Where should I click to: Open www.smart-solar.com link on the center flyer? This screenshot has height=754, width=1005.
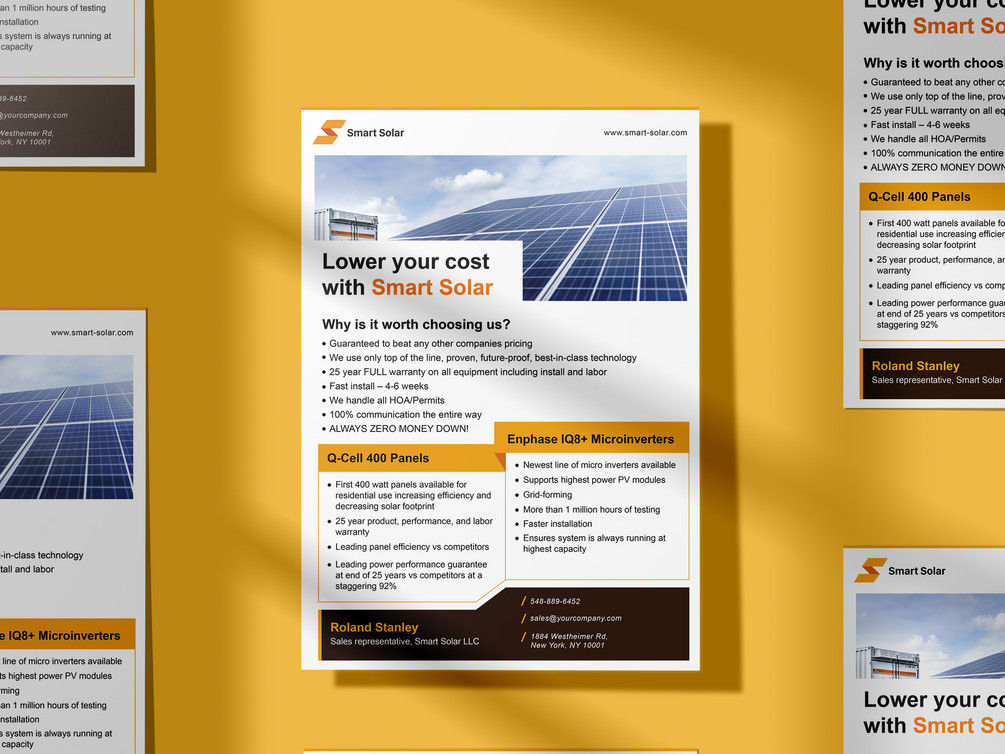645,133
